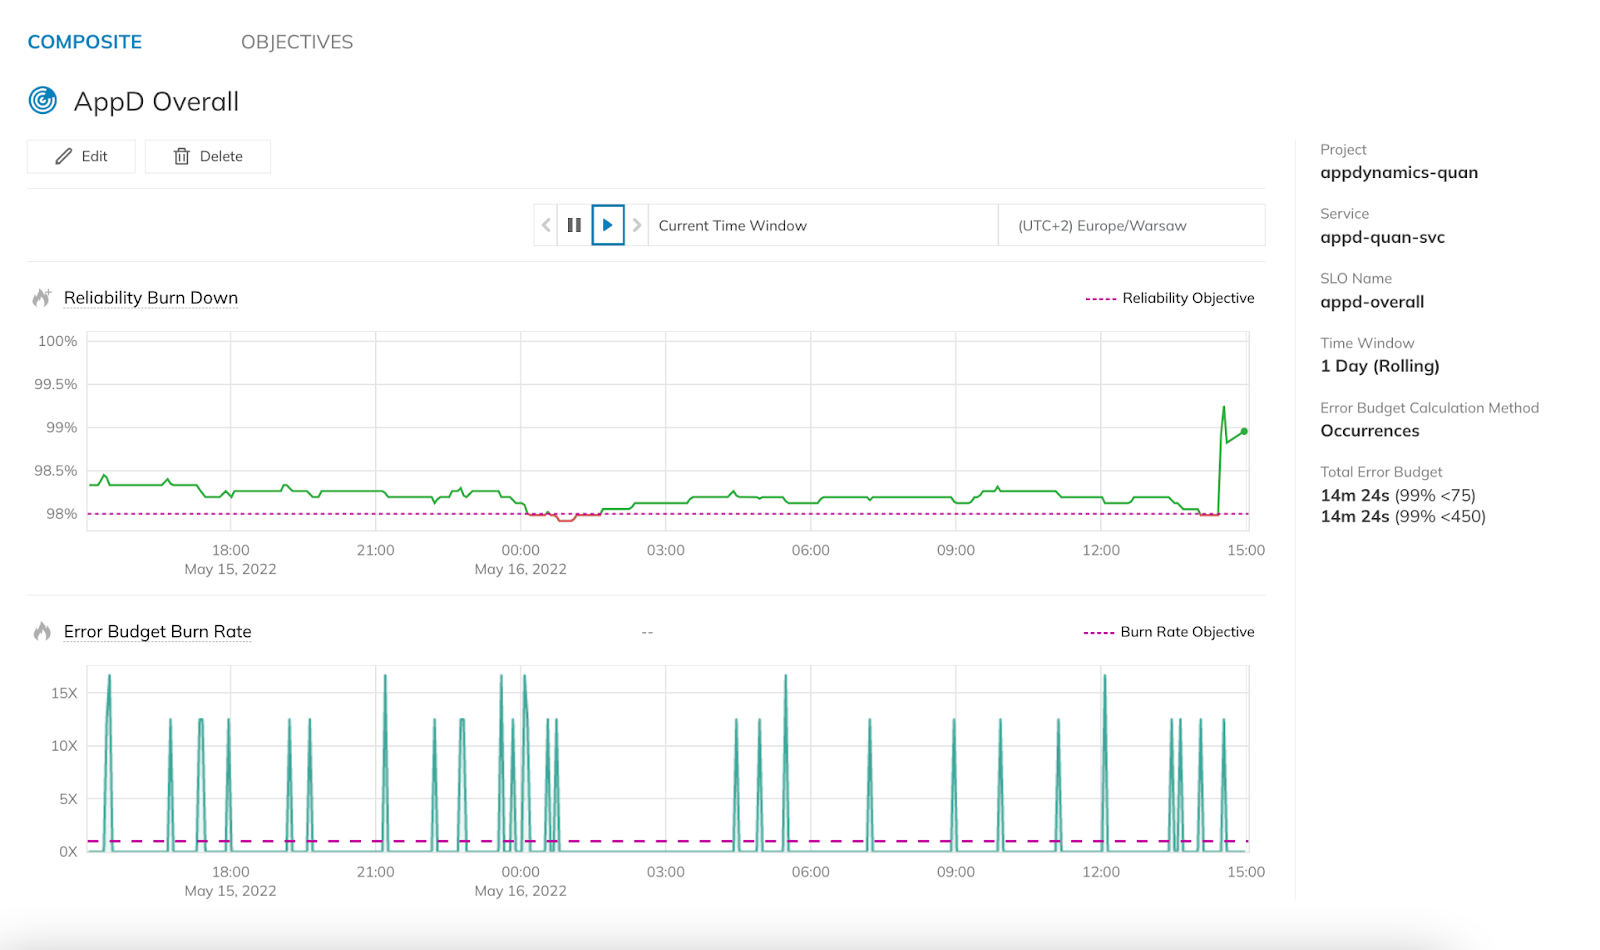Image resolution: width=1600 pixels, height=950 pixels.
Task: Click the AppD Overall page heading
Action: click(157, 101)
